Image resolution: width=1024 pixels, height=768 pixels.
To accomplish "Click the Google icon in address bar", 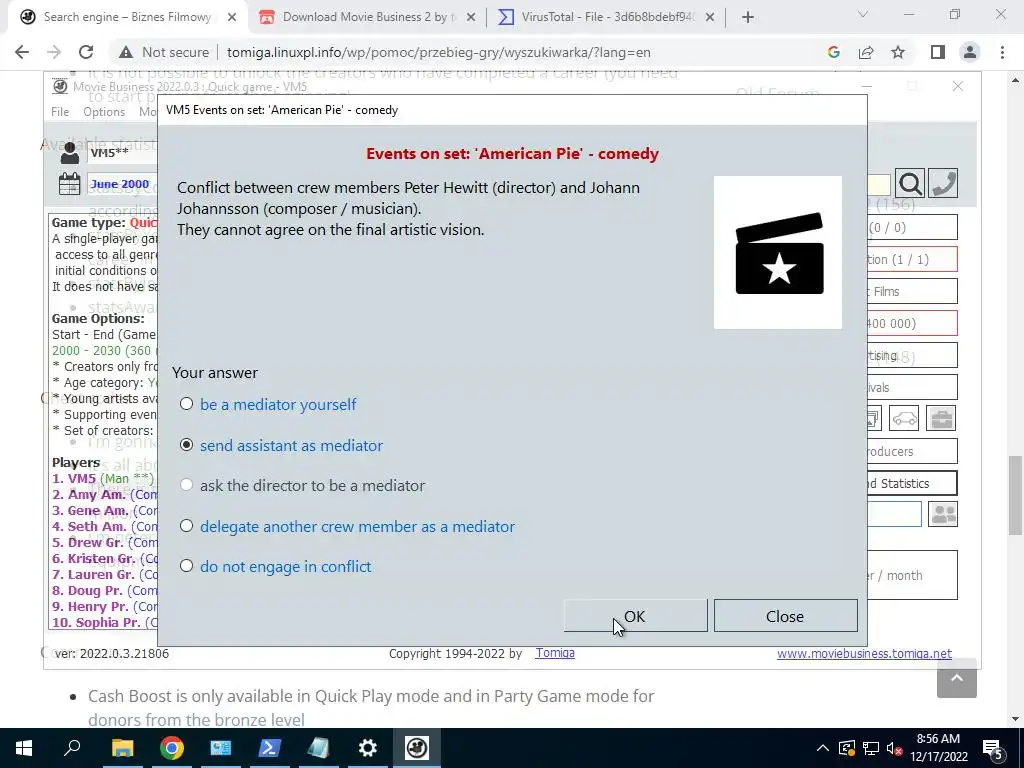I will pyautogui.click(x=833, y=52).
